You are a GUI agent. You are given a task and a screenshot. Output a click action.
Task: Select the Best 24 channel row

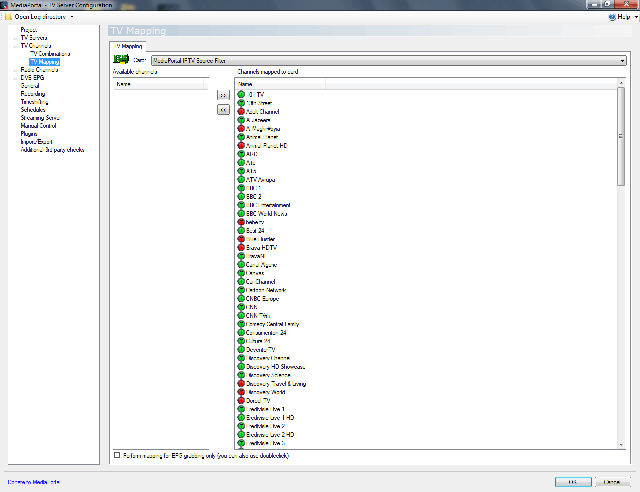click(x=251, y=230)
